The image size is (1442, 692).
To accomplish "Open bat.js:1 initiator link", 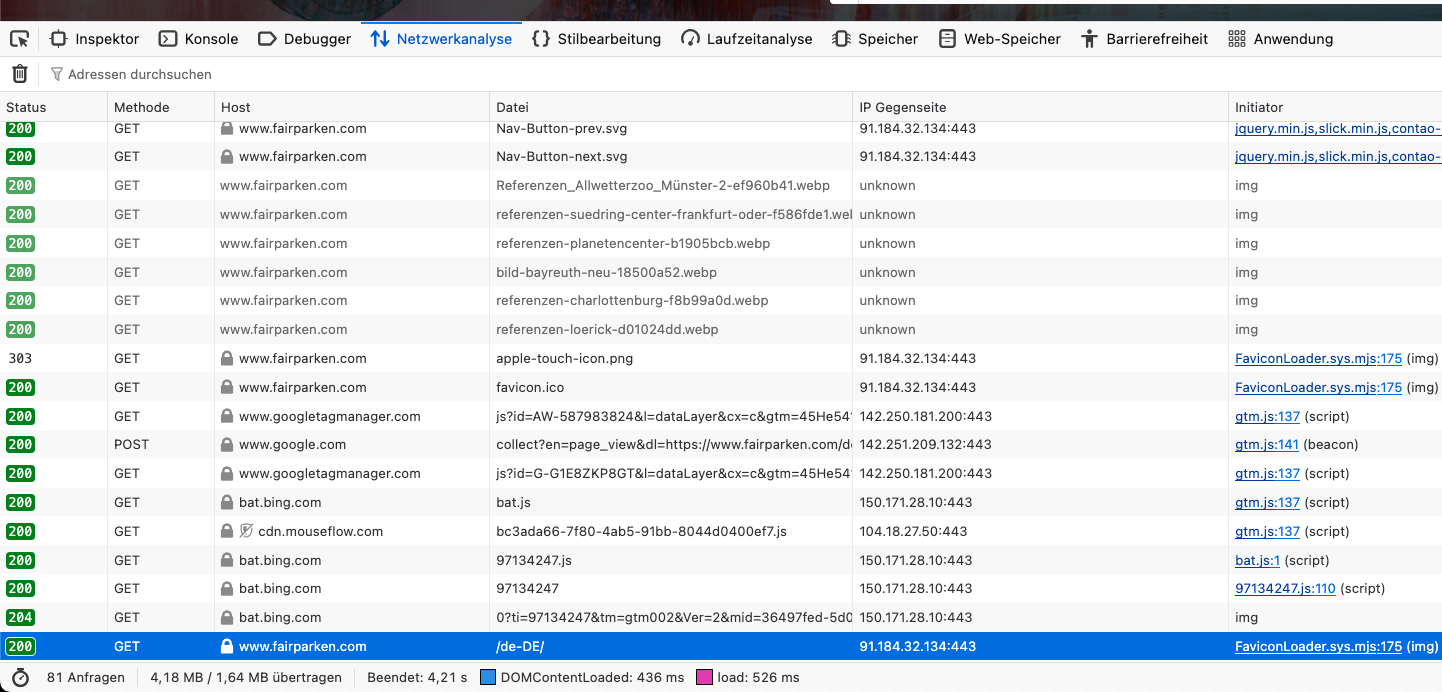I will tap(1257, 560).
